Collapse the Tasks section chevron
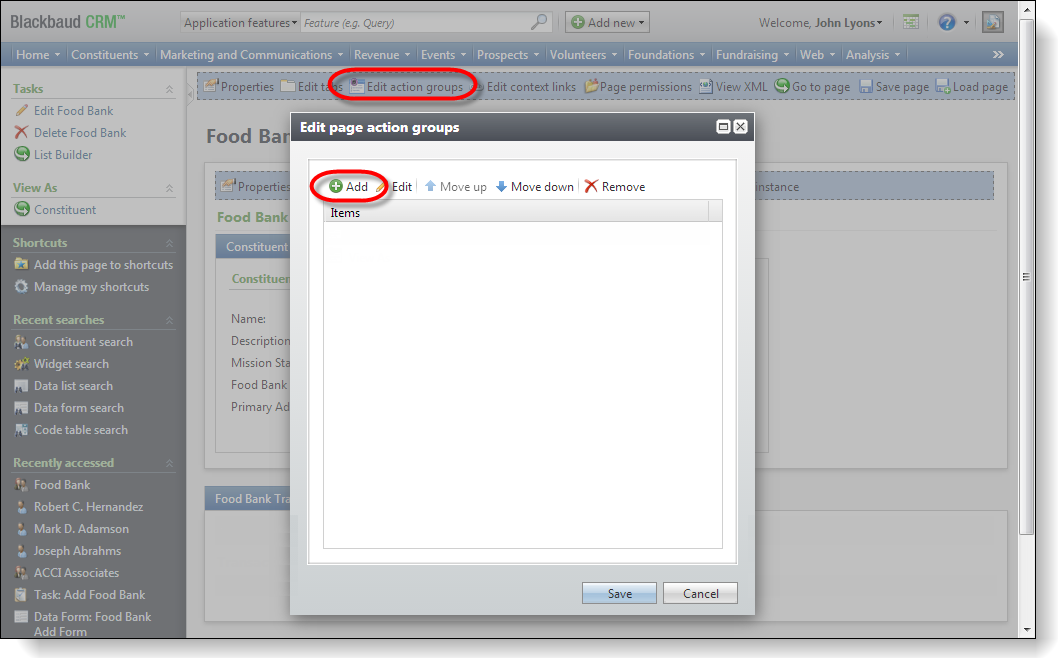The width and height of the screenshot is (1058, 658). pyautogui.click(x=169, y=89)
